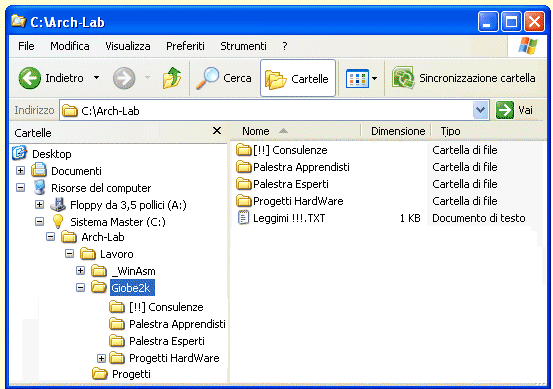The height and width of the screenshot is (389, 553).
Task: Click Palestra Esperti folder icon in file list
Action: tap(243, 184)
